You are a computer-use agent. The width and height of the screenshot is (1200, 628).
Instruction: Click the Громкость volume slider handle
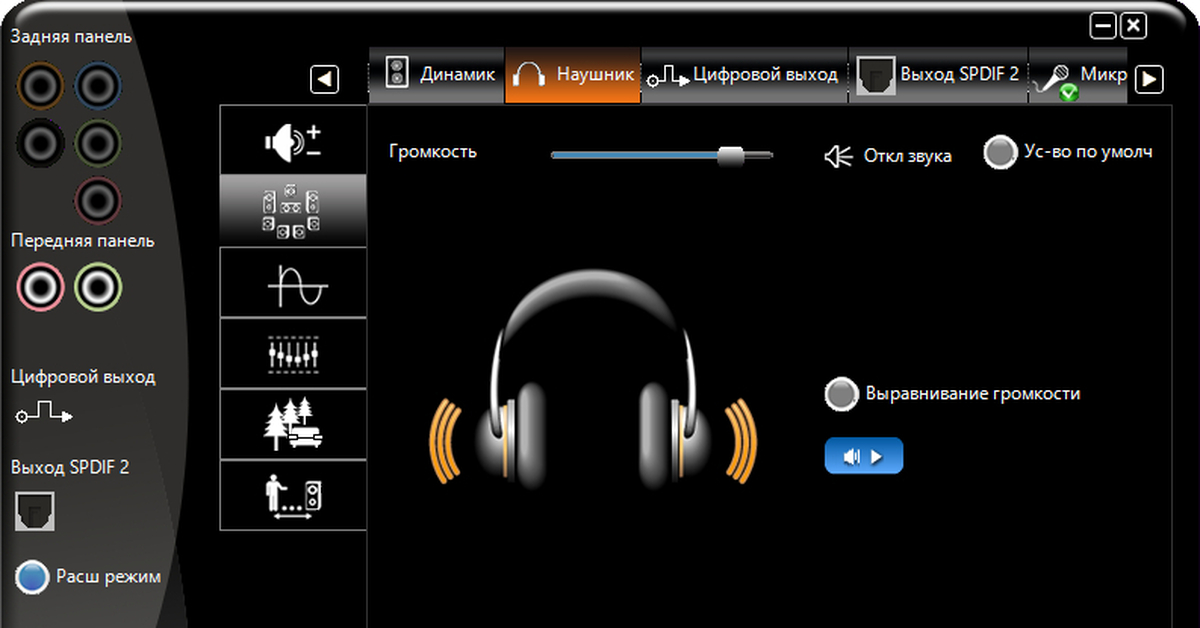[x=732, y=155]
